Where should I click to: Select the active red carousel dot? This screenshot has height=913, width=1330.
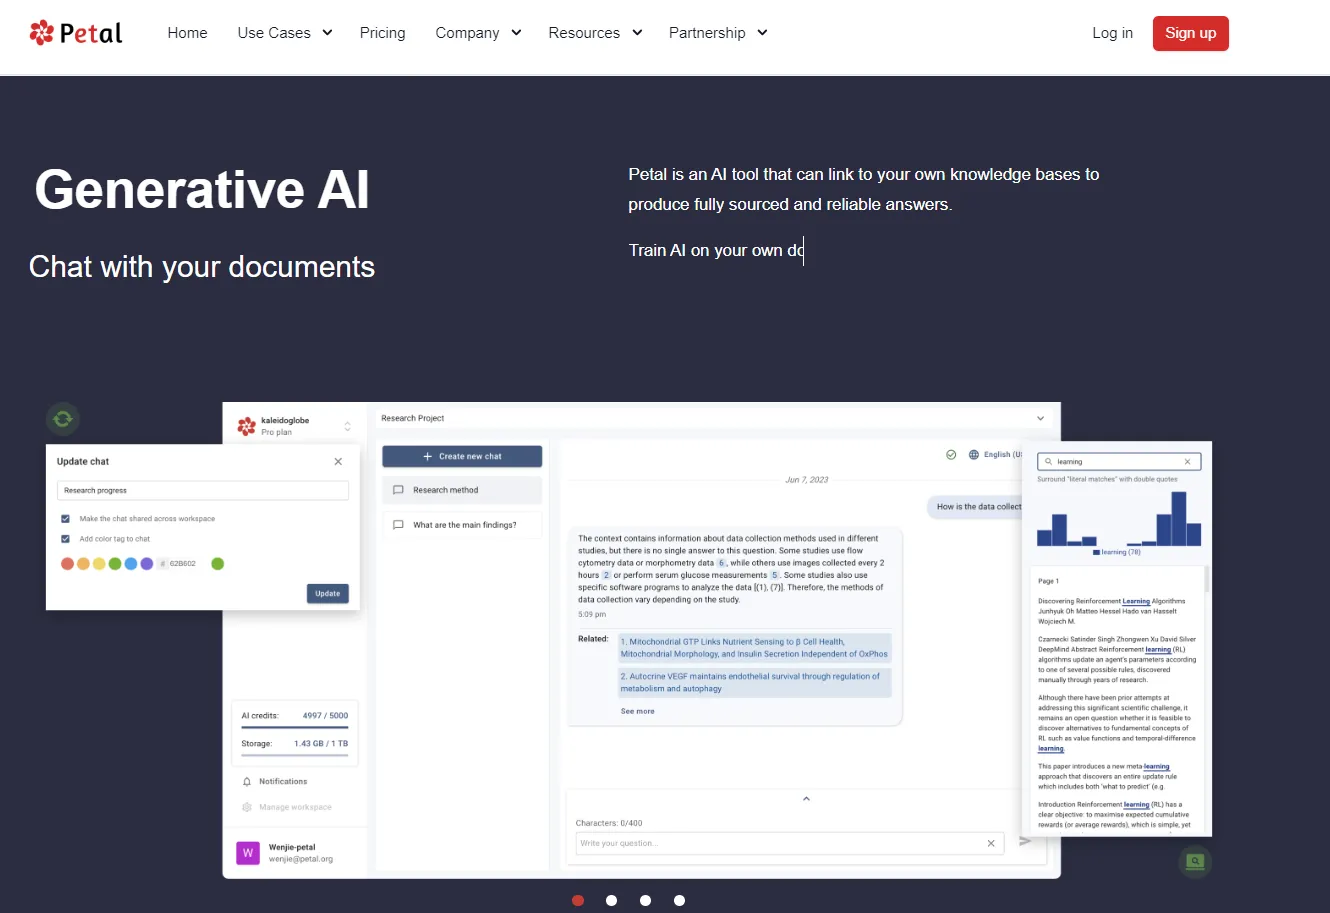pos(578,901)
